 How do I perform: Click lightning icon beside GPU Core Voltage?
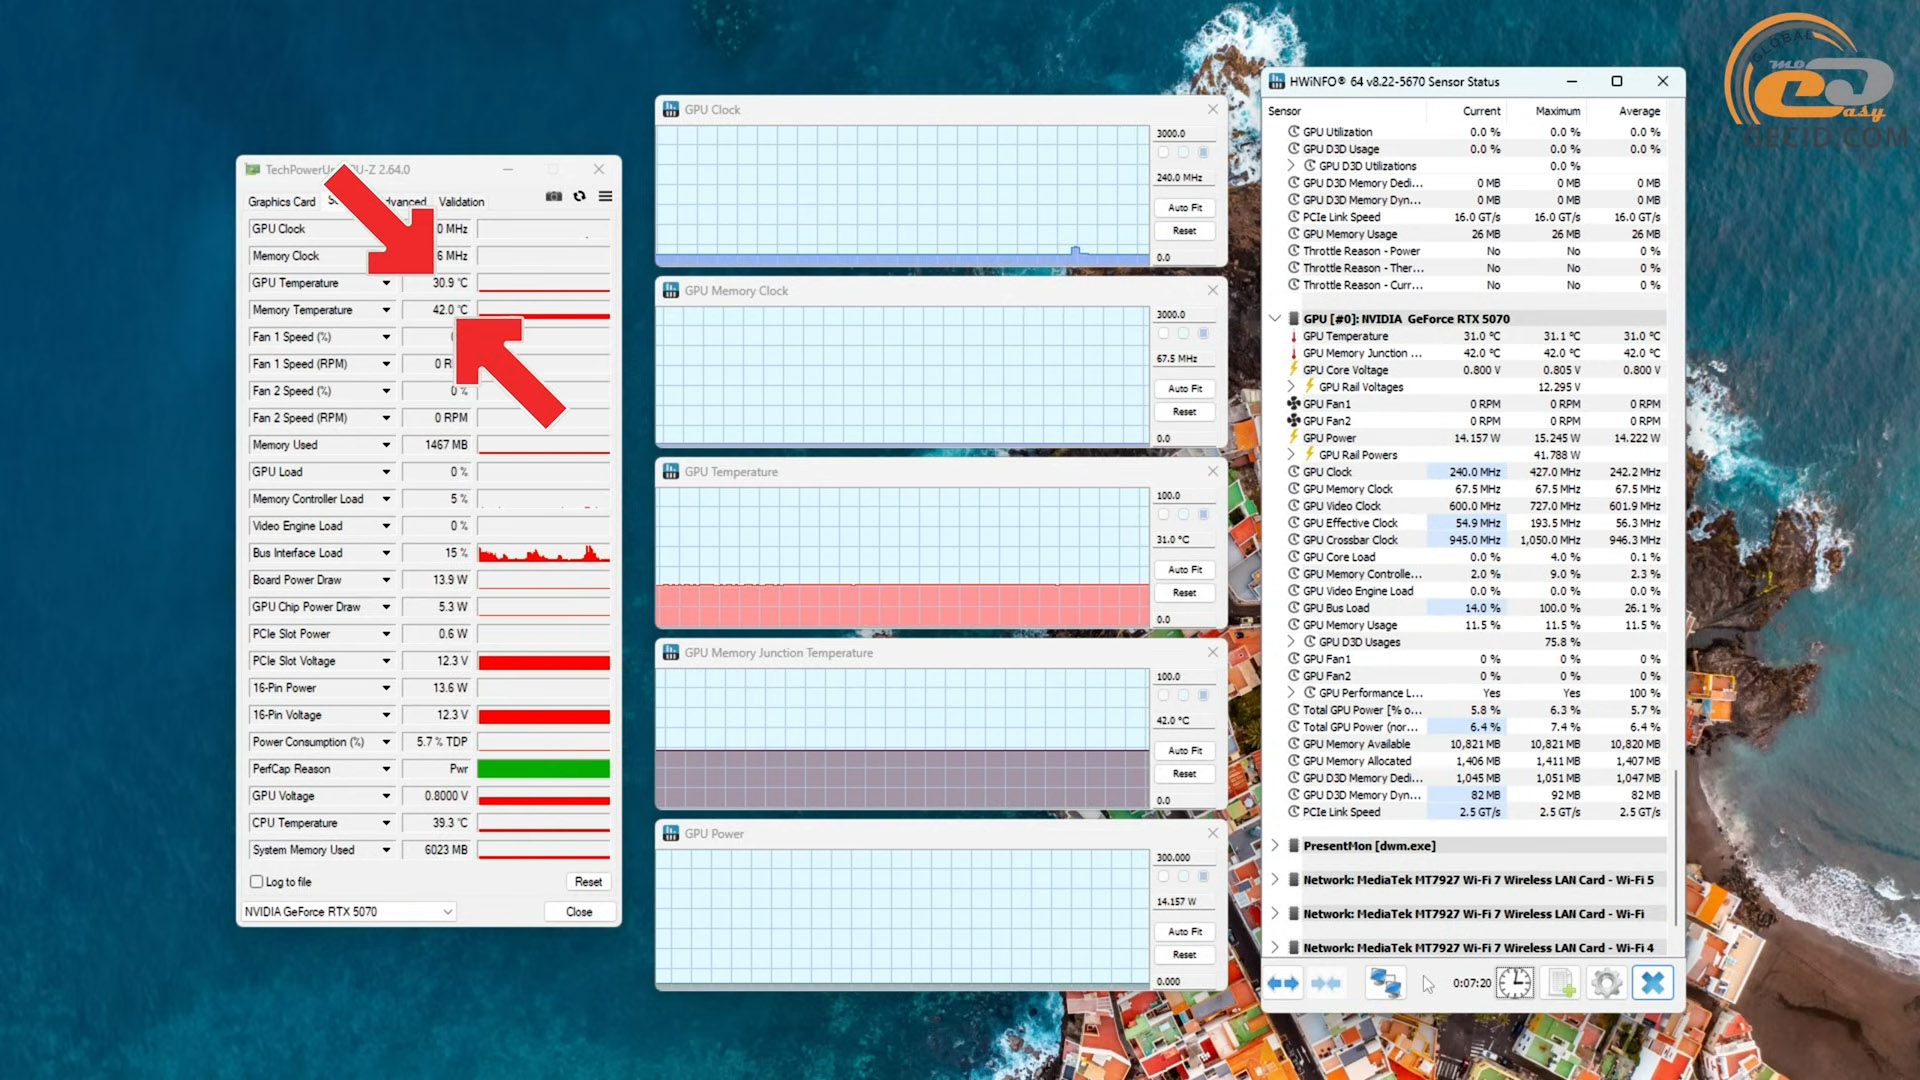tap(1293, 370)
